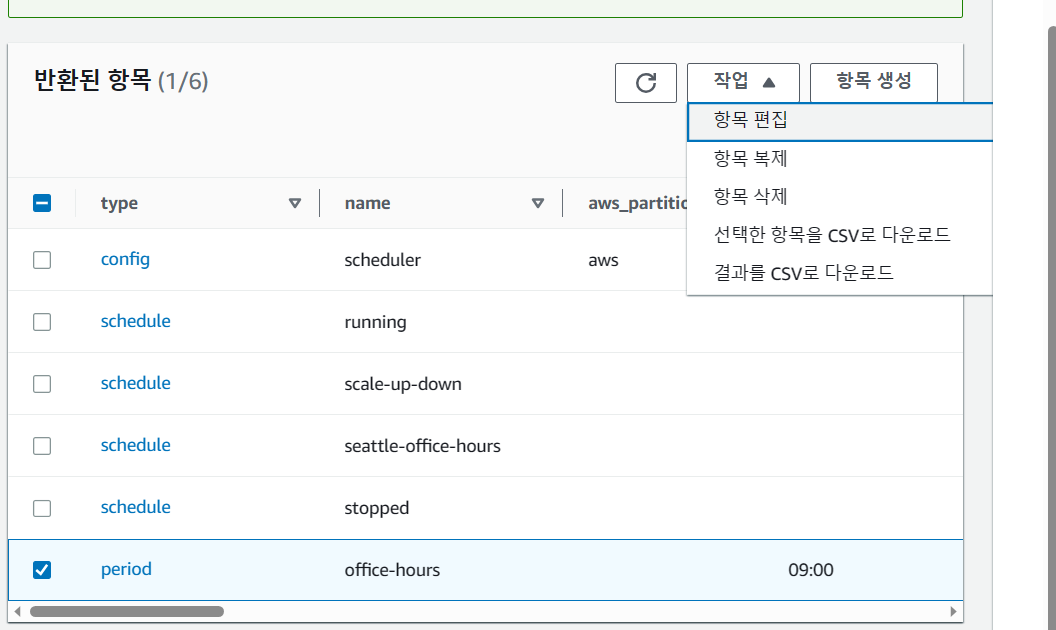Screen dimensions: 1056x630
Task: Select 선택한 항목을 CSV로 다운로드
Action: coord(840,235)
